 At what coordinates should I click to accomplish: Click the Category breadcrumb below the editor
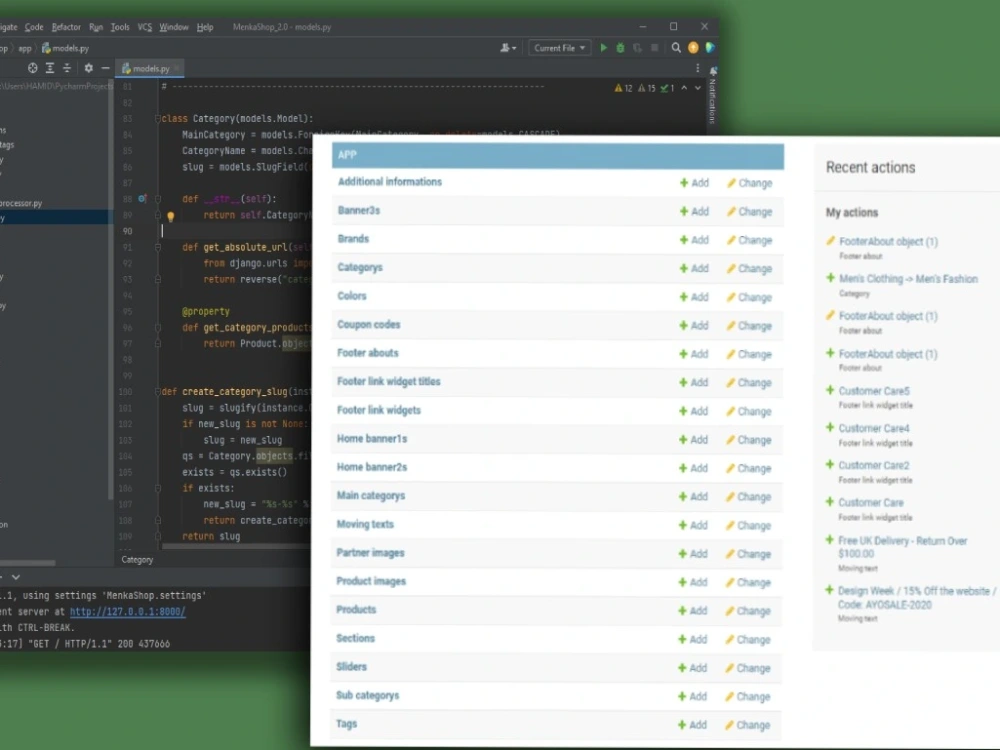pos(137,559)
